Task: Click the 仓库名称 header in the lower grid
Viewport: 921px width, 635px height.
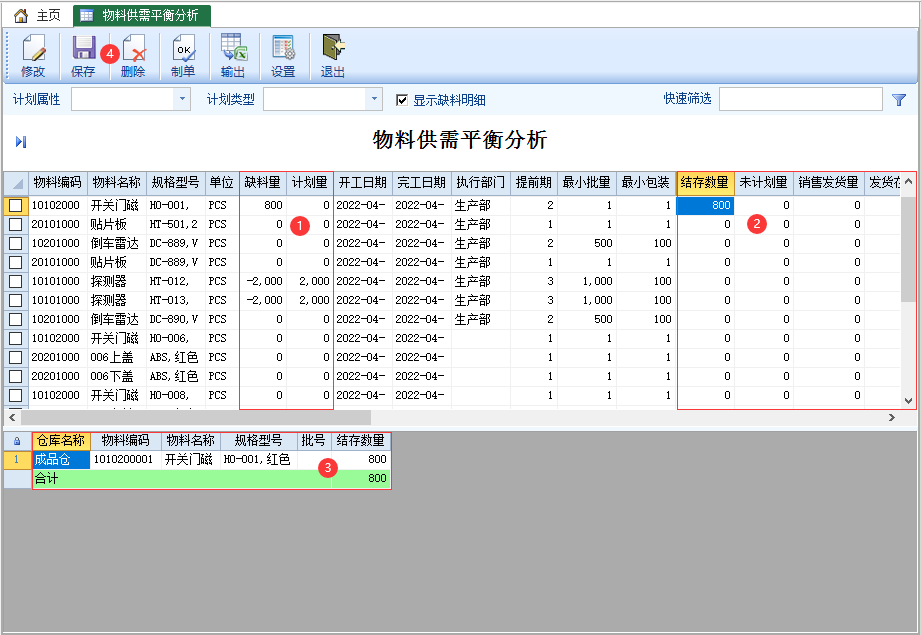Action: click(61, 441)
